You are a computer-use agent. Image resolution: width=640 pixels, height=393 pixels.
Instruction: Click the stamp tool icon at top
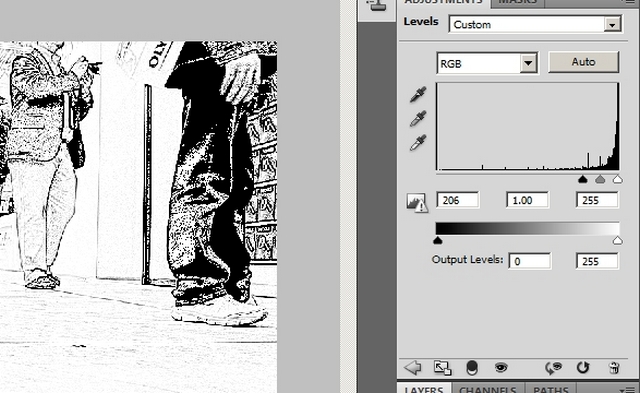tap(376, 5)
